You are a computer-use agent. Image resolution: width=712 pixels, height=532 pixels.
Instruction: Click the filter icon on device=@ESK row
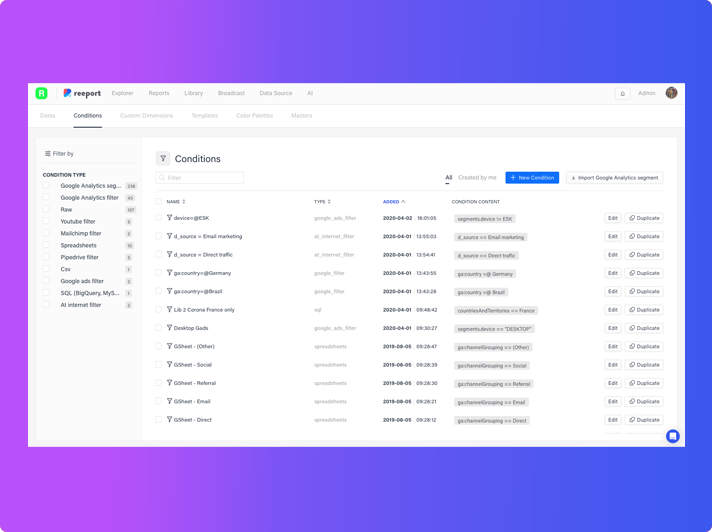pos(169,218)
